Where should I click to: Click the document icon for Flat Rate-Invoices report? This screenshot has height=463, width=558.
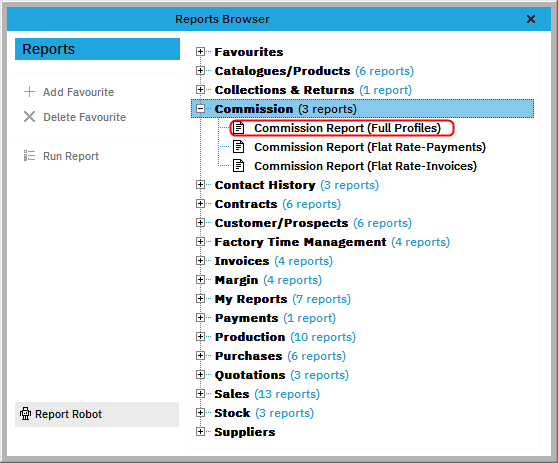238,165
